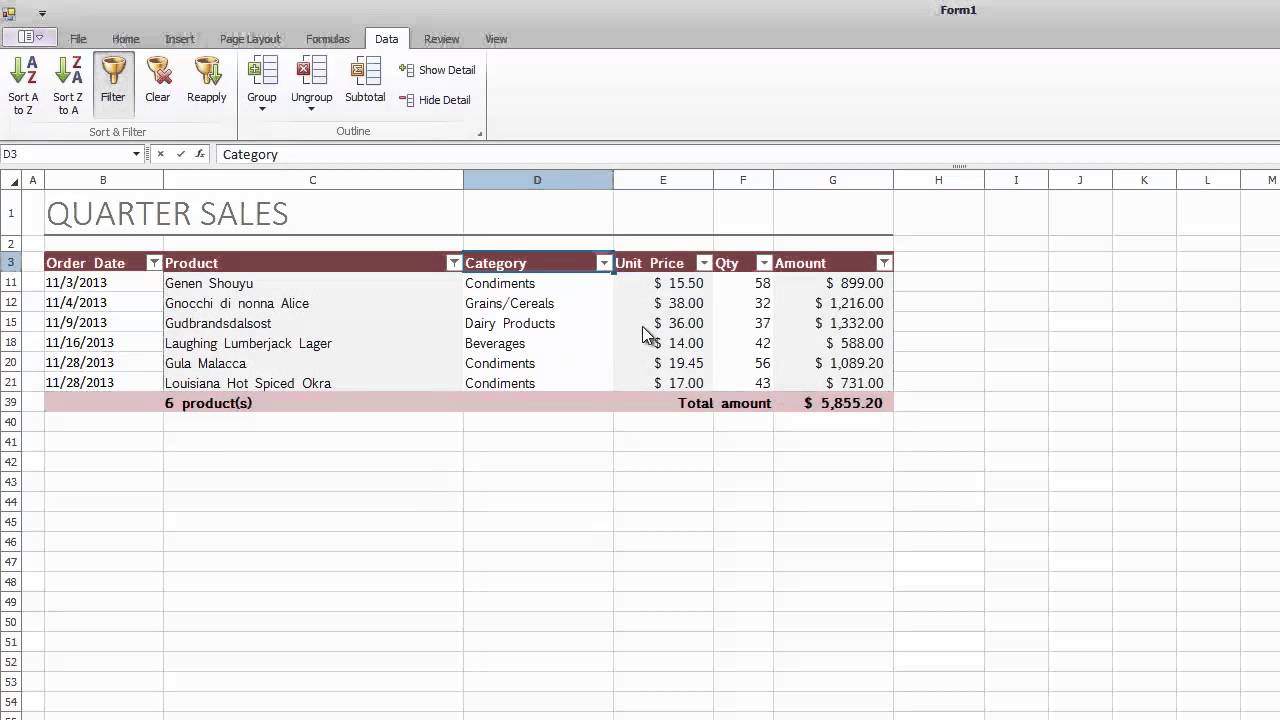Select the Total amount label cell
Image resolution: width=1280 pixels, height=720 pixels.
pos(724,403)
